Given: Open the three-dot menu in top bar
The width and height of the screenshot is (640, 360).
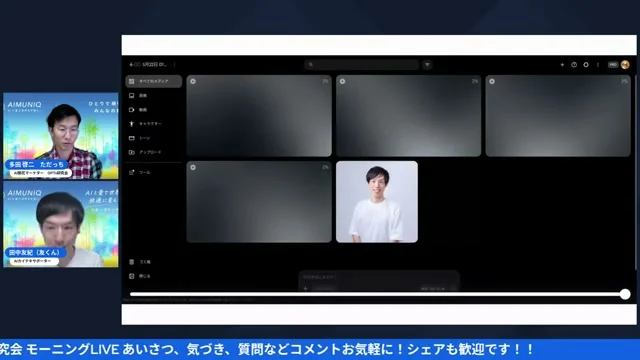Looking at the screenshot, I should (598, 64).
